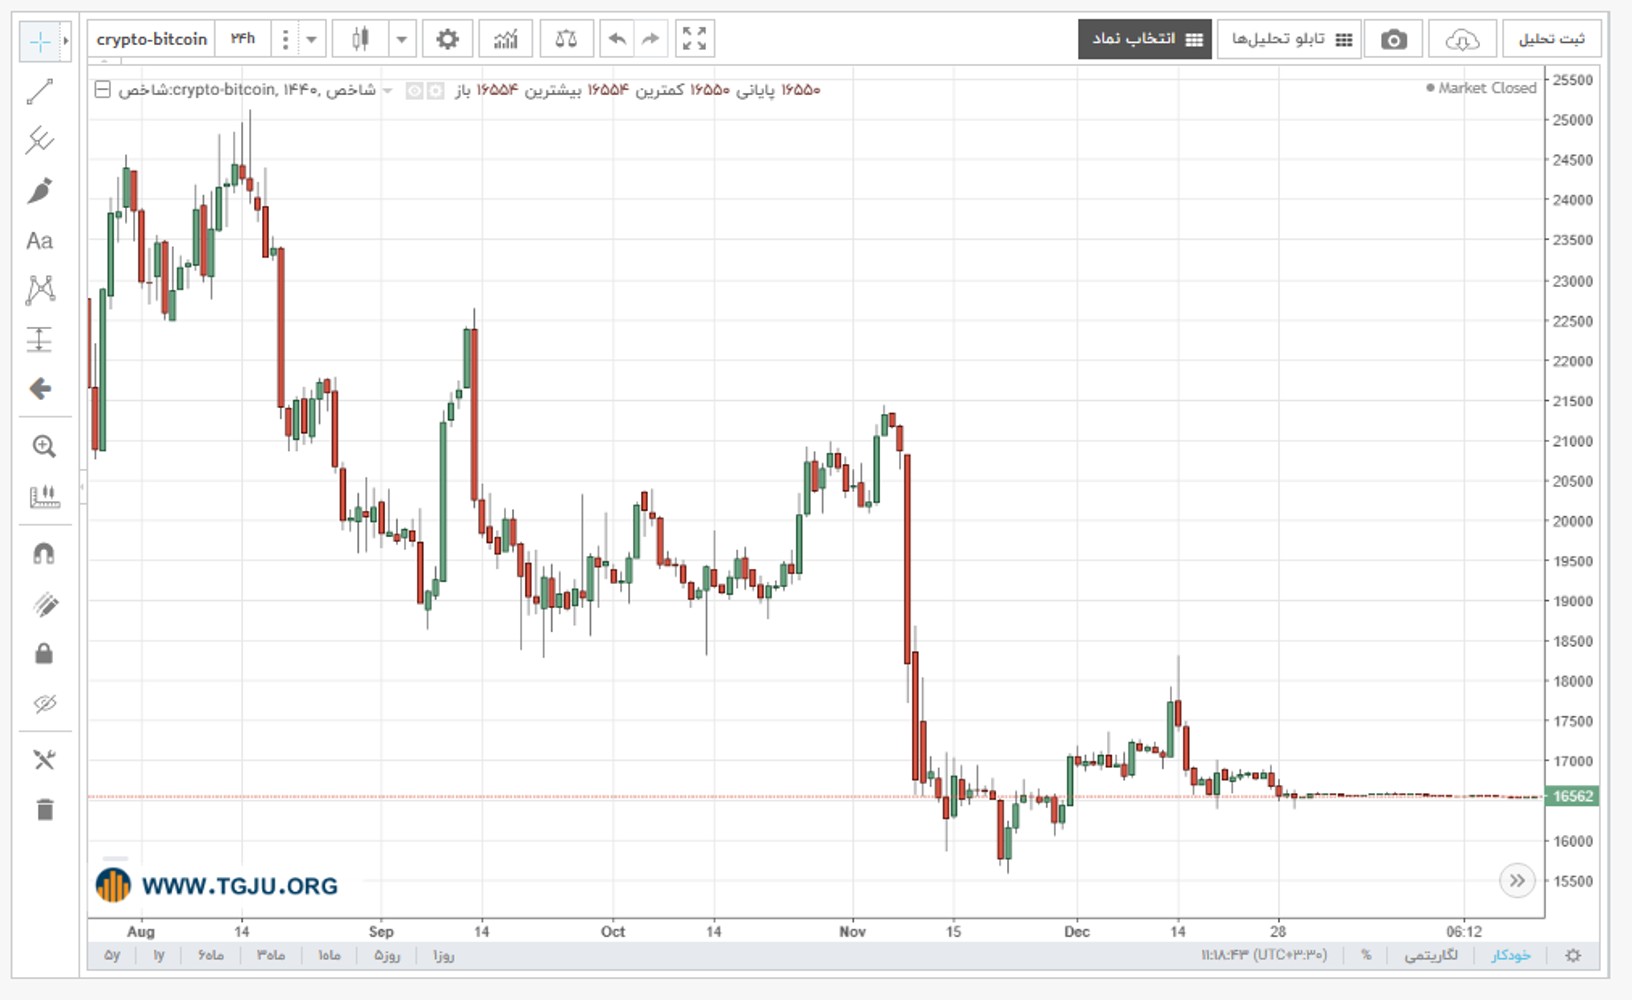Select the brush drawing tool
The image size is (1632, 1000).
coord(40,190)
